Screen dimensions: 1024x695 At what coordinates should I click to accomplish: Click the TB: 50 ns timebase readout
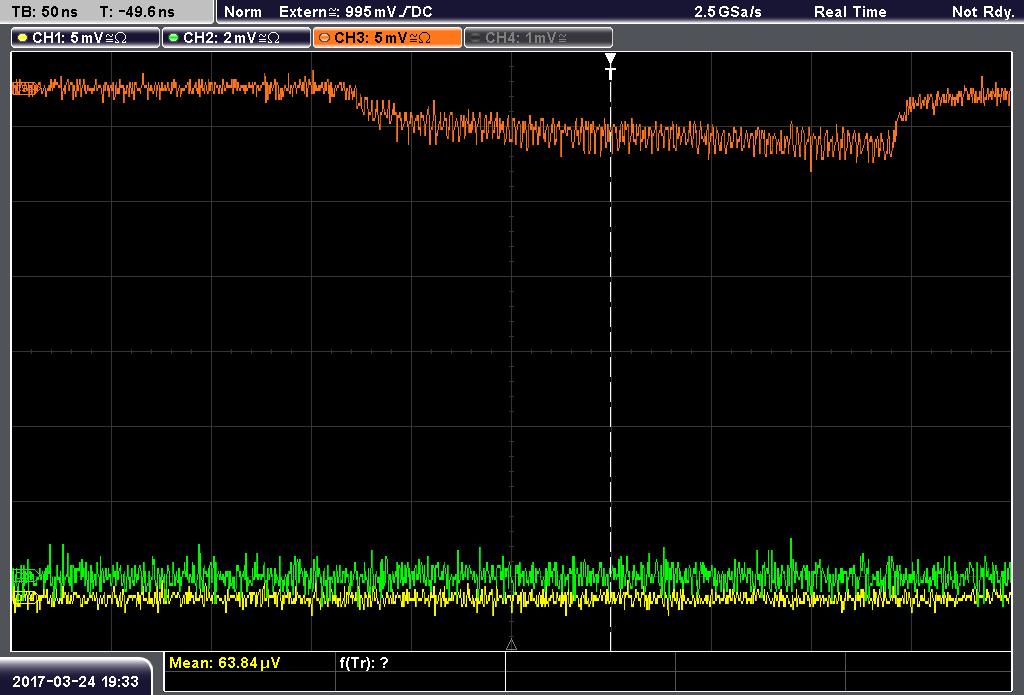tap(45, 12)
